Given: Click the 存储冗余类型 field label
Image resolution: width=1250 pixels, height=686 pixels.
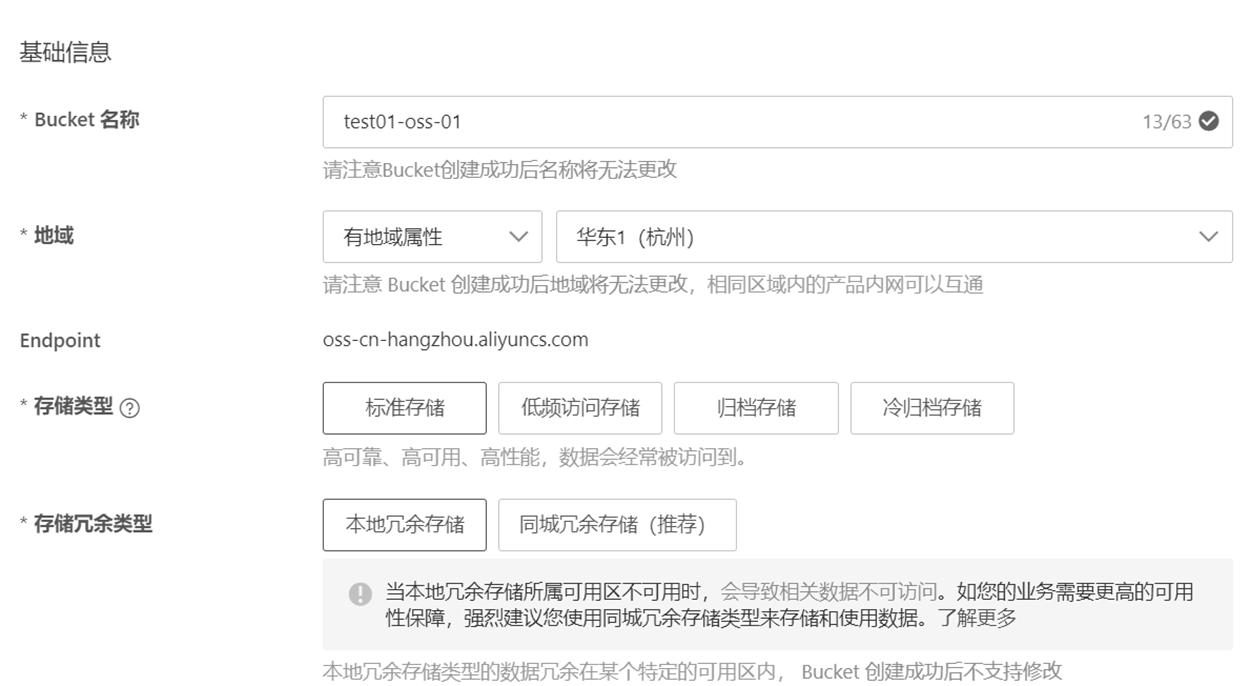Looking at the screenshot, I should [92, 523].
